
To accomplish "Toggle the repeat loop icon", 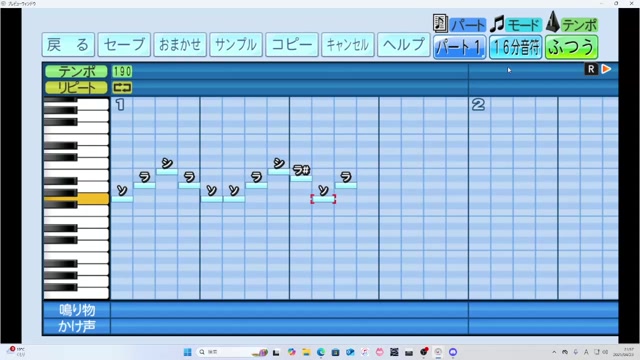I will (122, 87).
